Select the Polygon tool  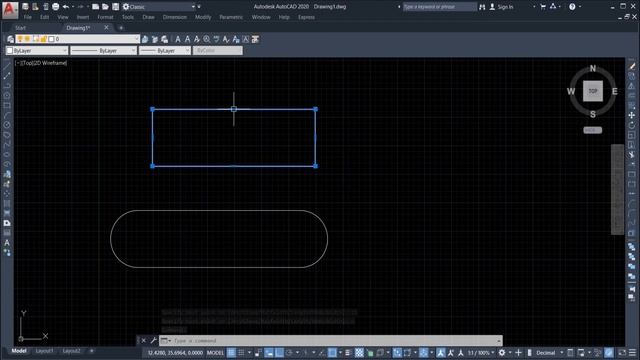[x=7, y=96]
